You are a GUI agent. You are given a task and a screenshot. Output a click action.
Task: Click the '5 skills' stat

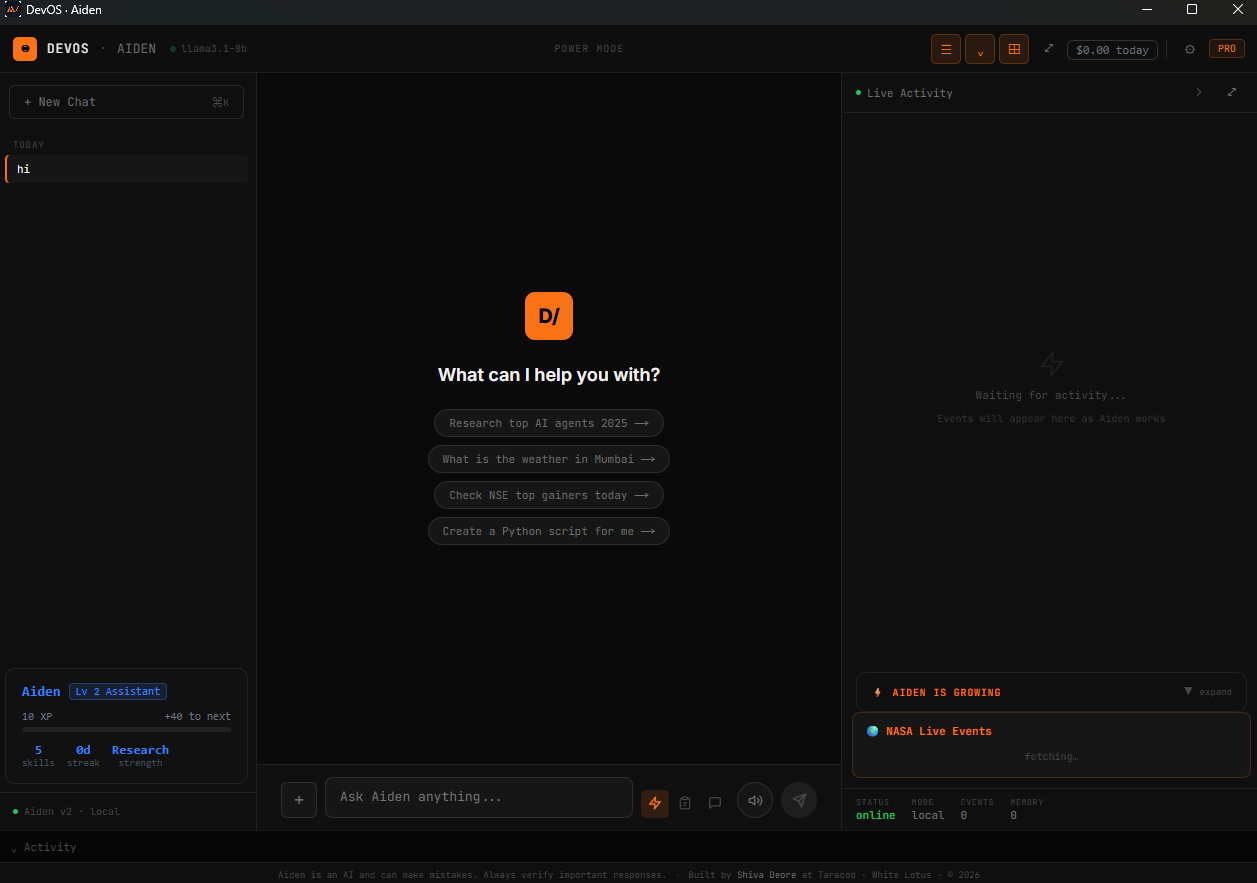coord(38,756)
